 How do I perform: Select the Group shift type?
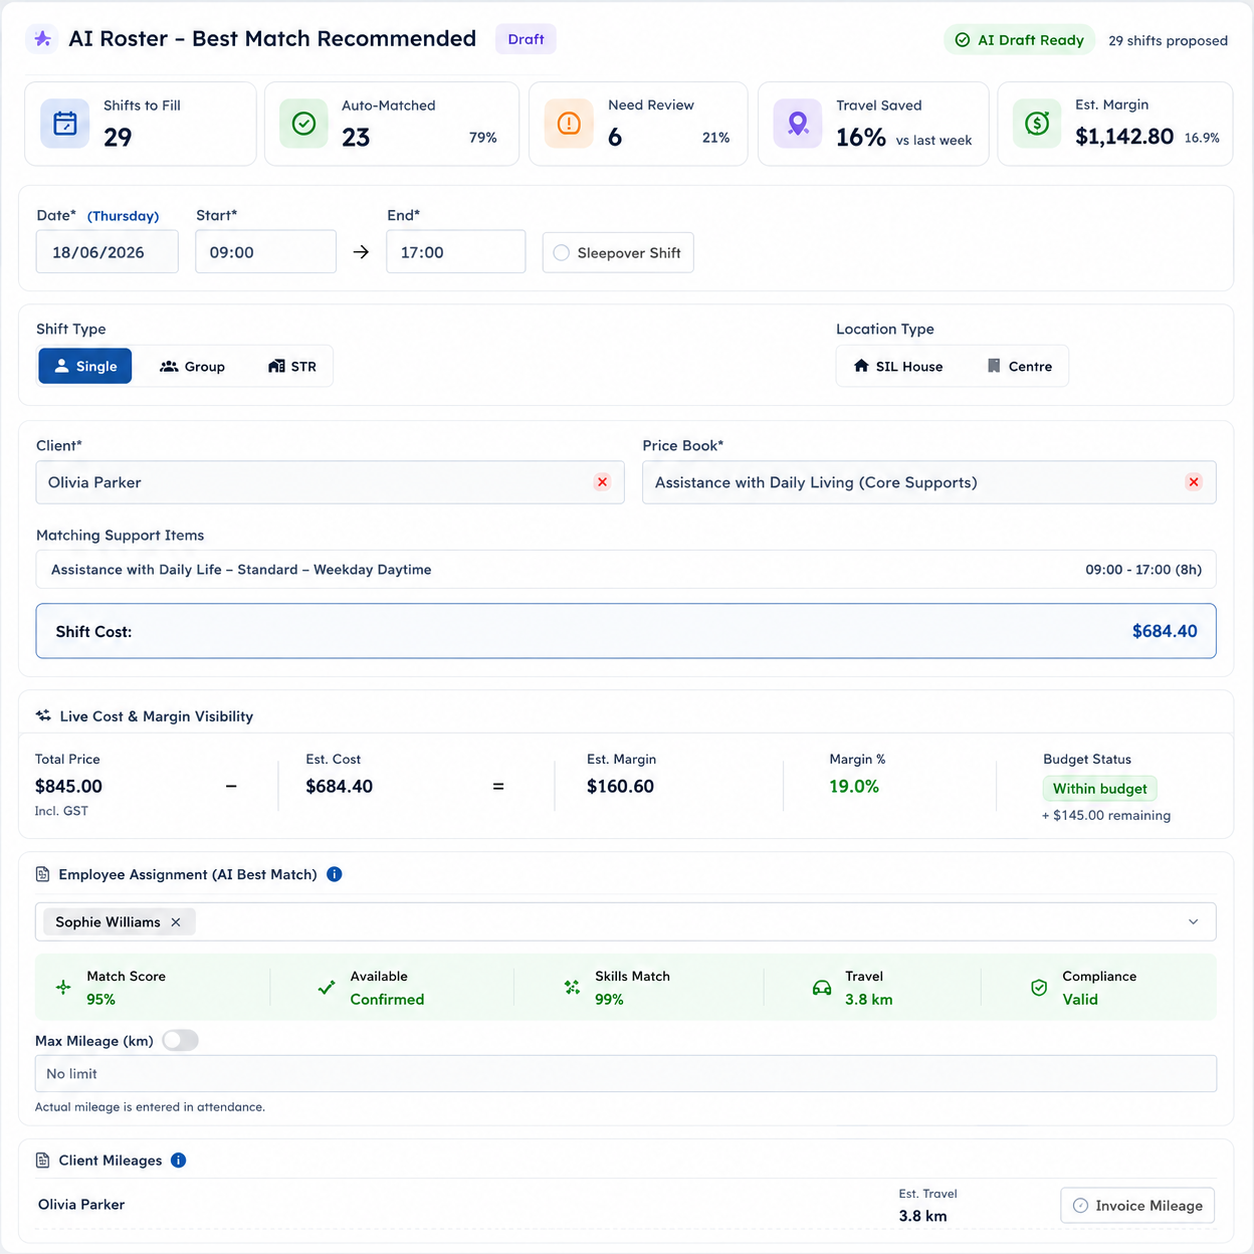tap(193, 366)
